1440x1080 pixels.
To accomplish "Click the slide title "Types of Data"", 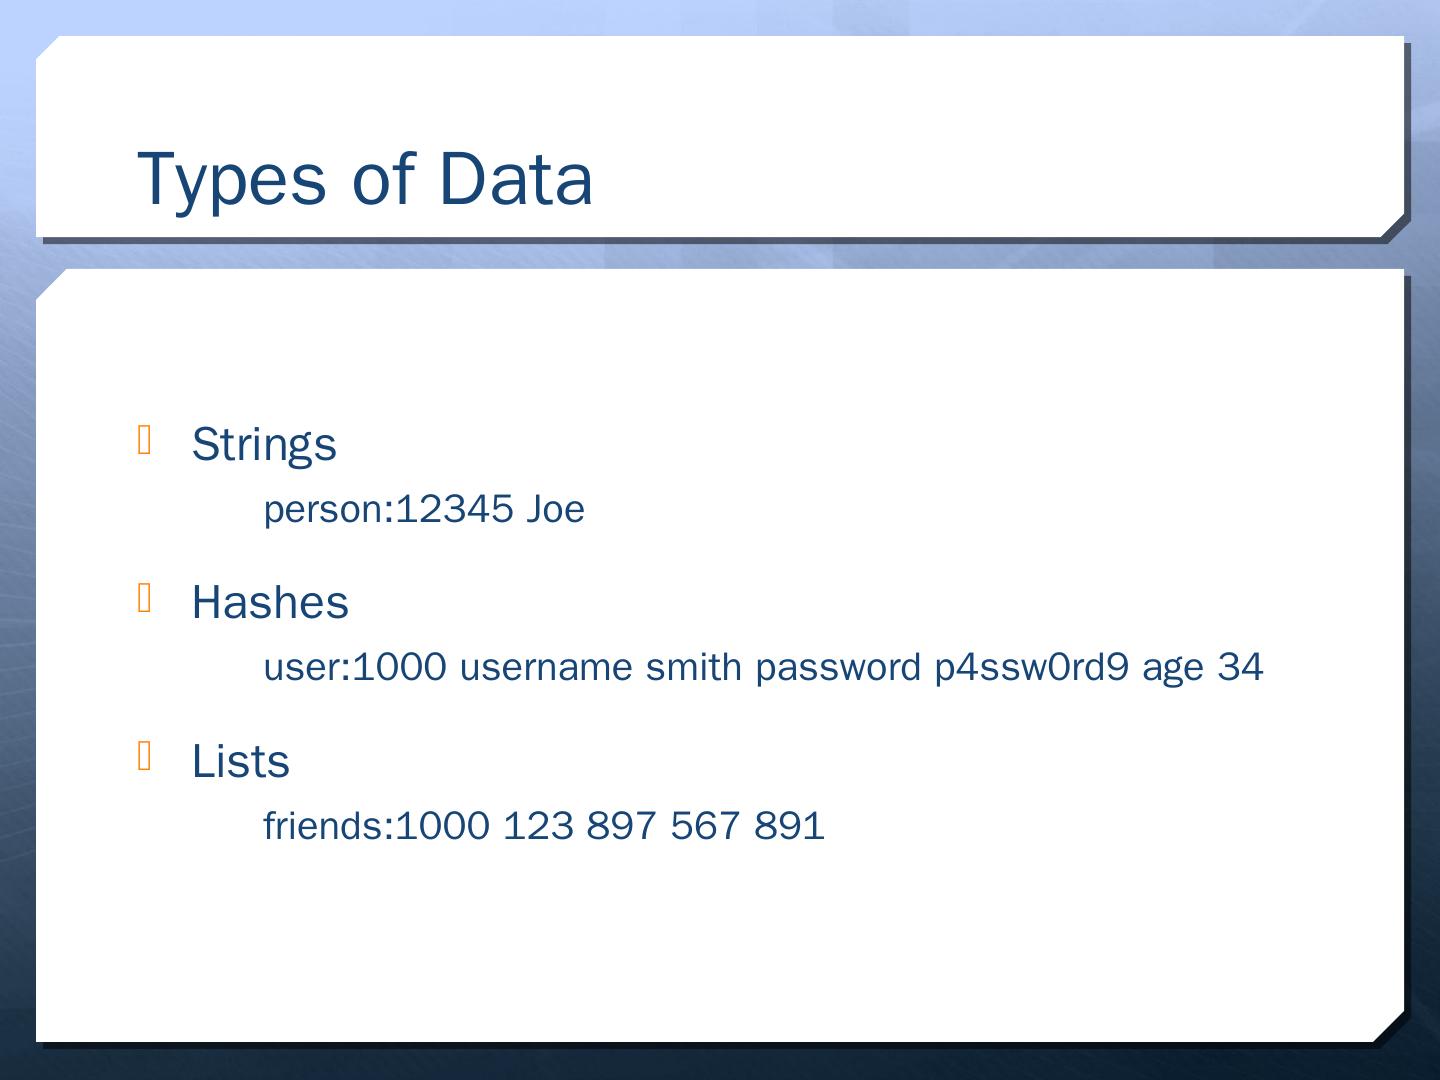I will (365, 179).
